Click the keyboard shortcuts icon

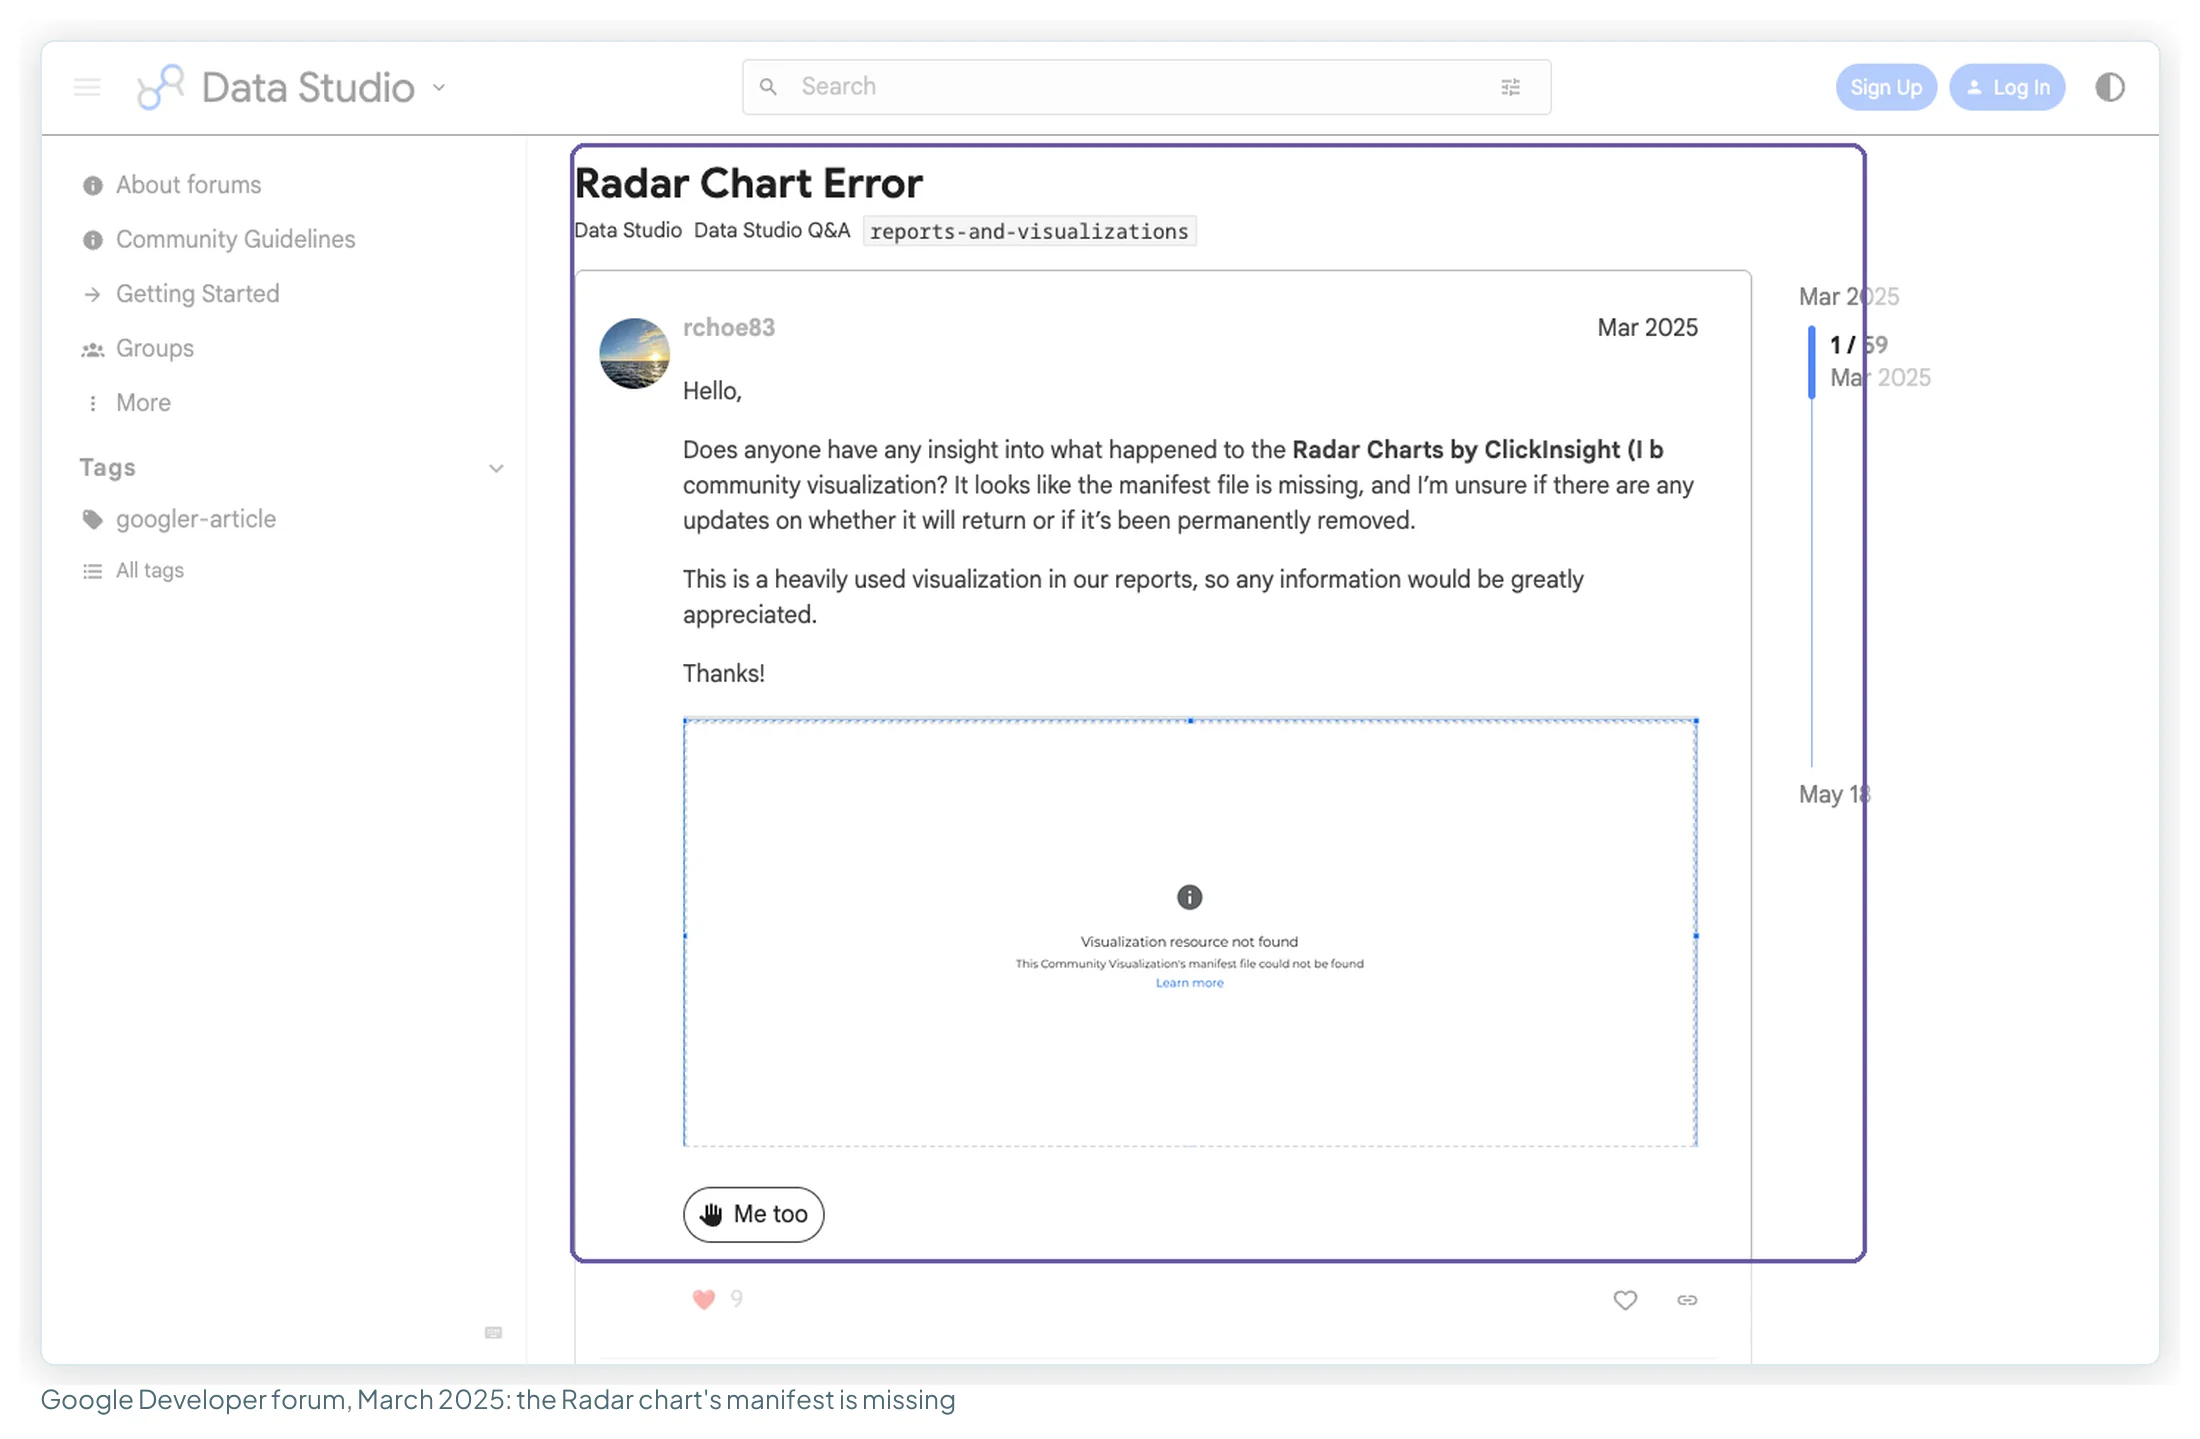pos(493,1332)
